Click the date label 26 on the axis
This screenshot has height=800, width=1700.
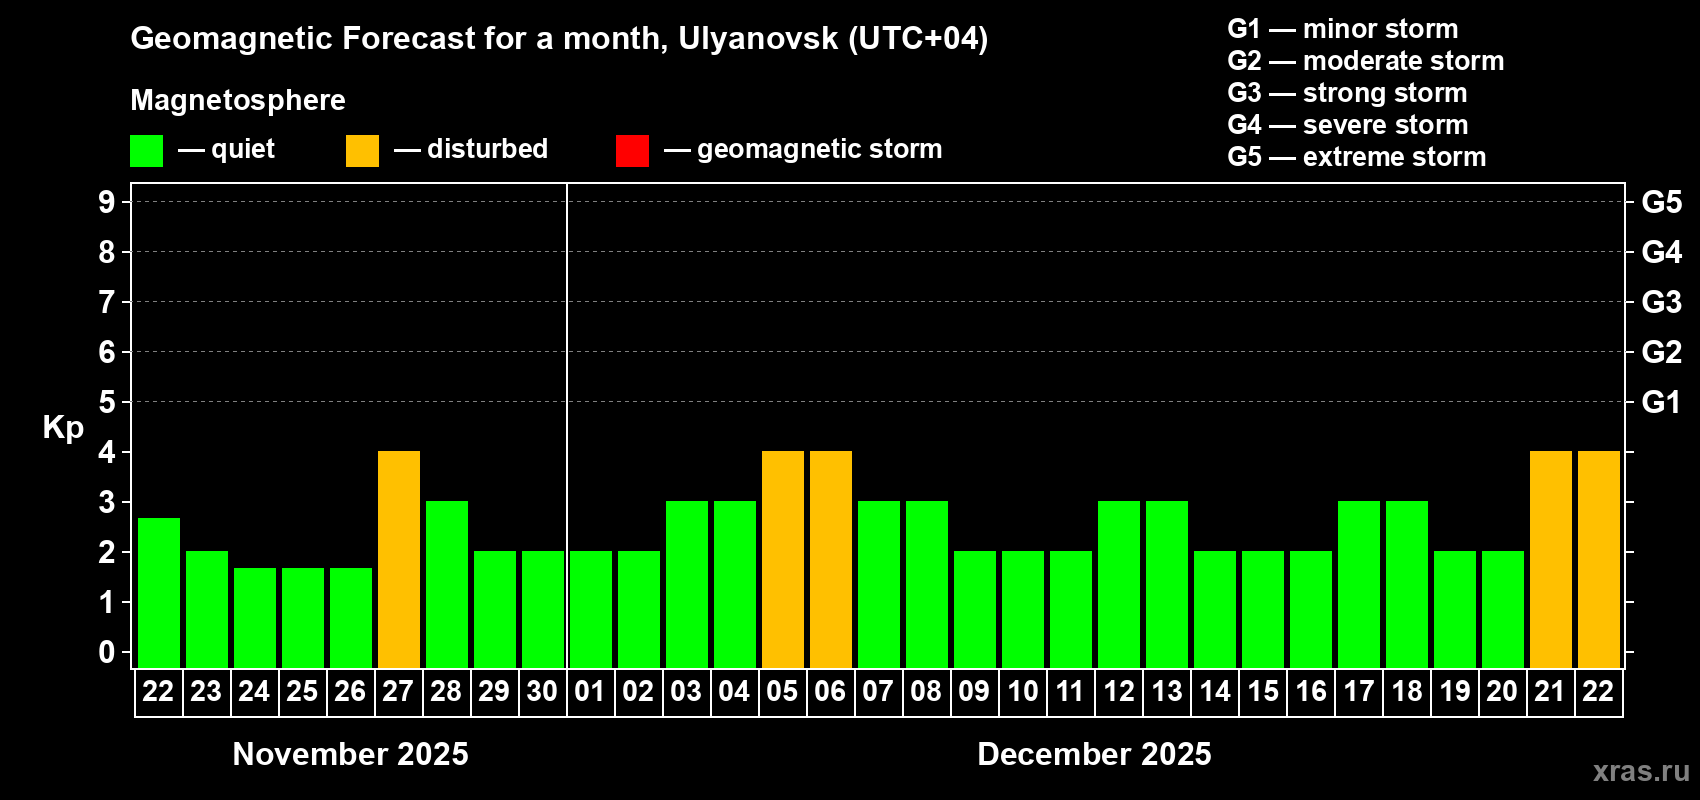coord(350,692)
